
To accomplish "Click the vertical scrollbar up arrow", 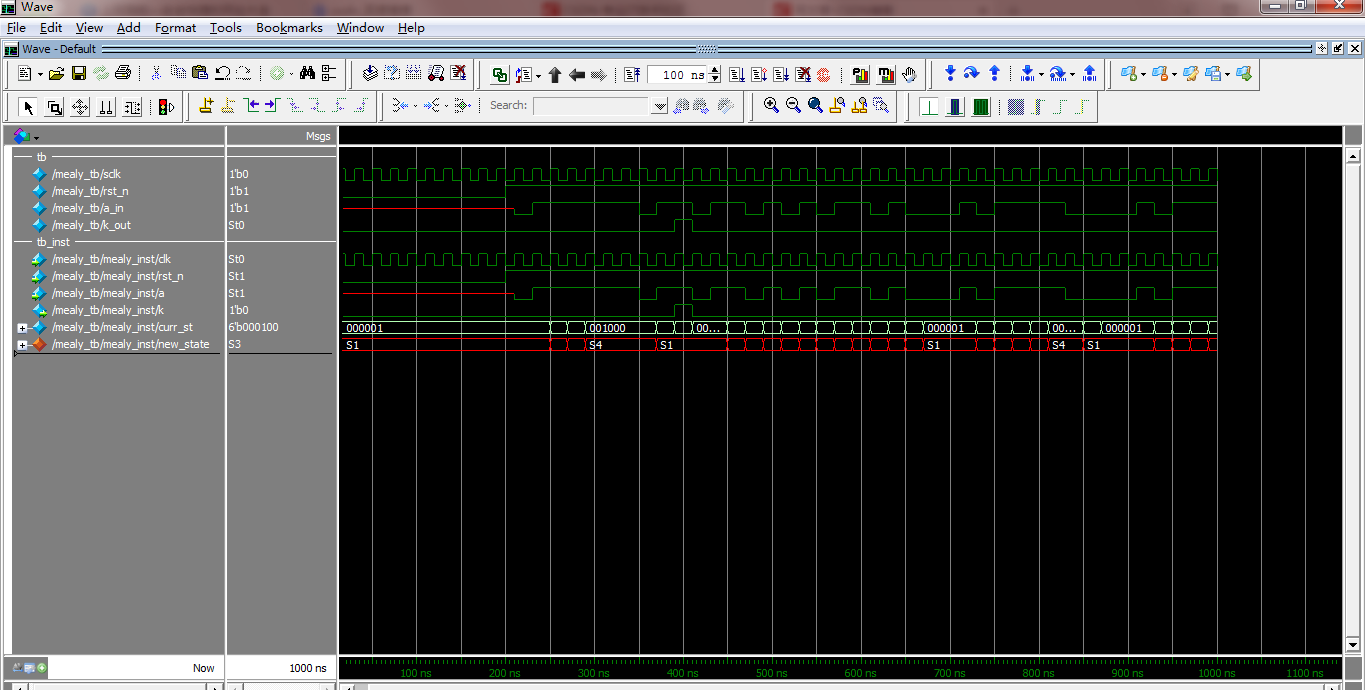I will click(x=1353, y=155).
